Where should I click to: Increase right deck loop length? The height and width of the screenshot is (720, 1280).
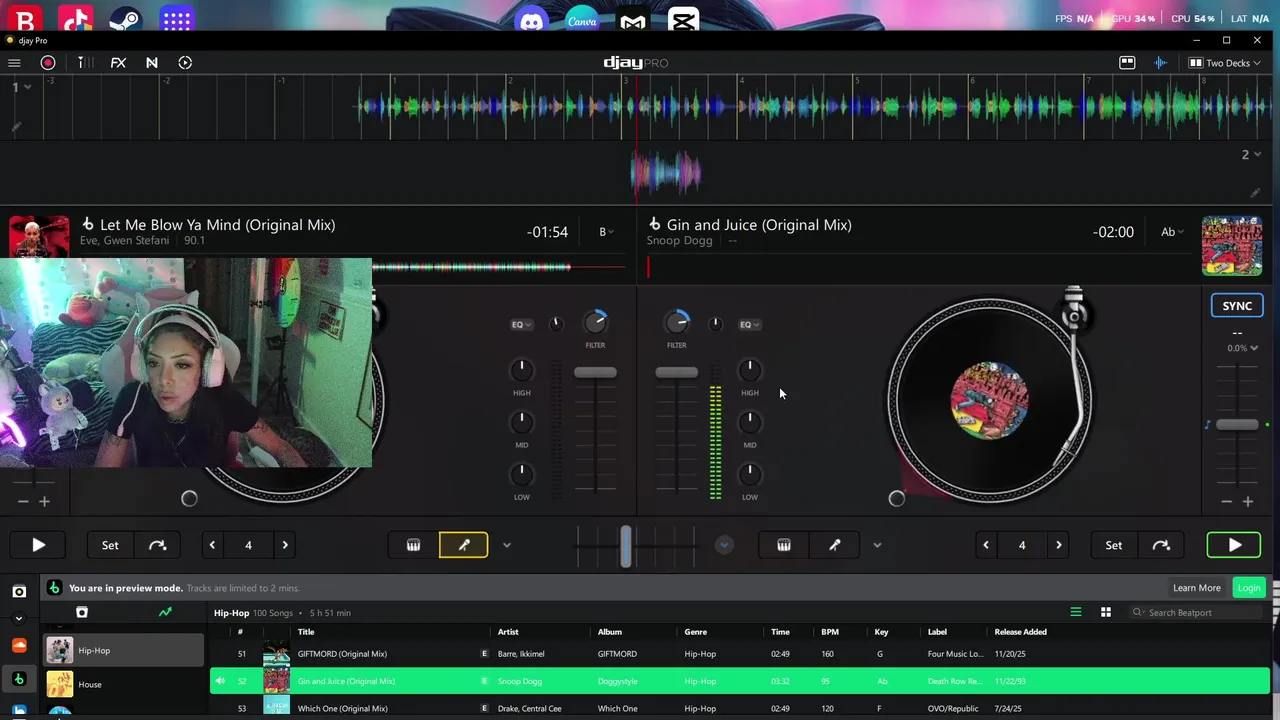1059,545
